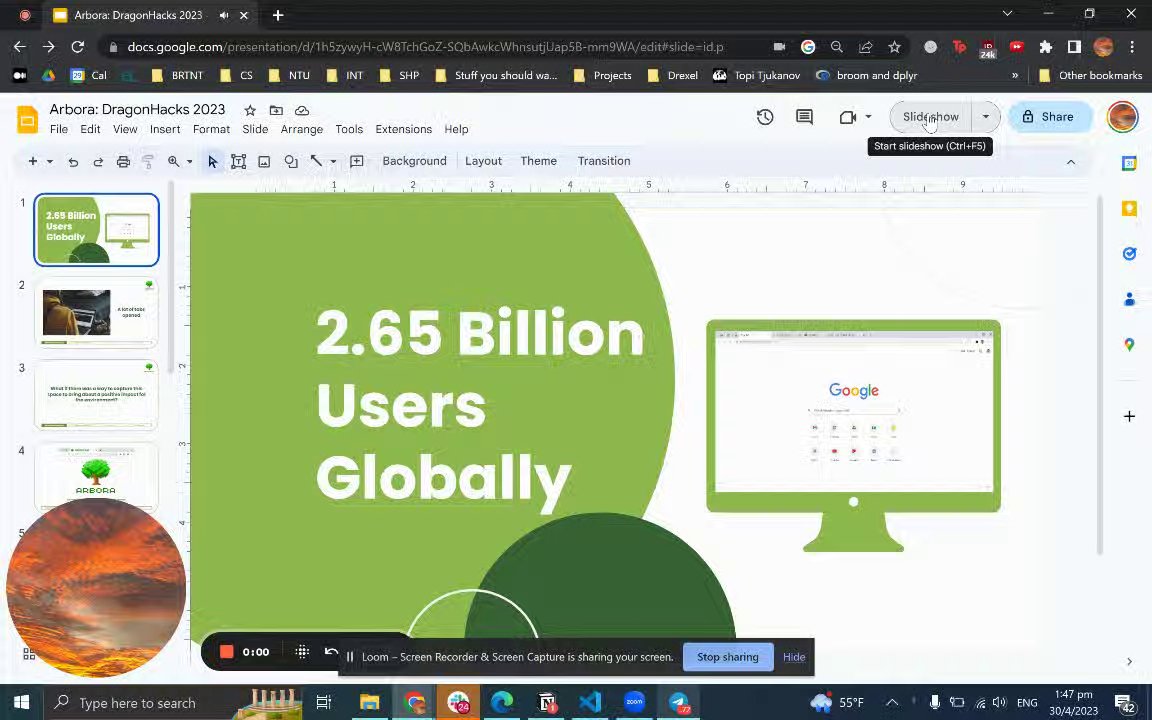Select the paint format roller icon
1152x720 pixels.
tap(148, 162)
